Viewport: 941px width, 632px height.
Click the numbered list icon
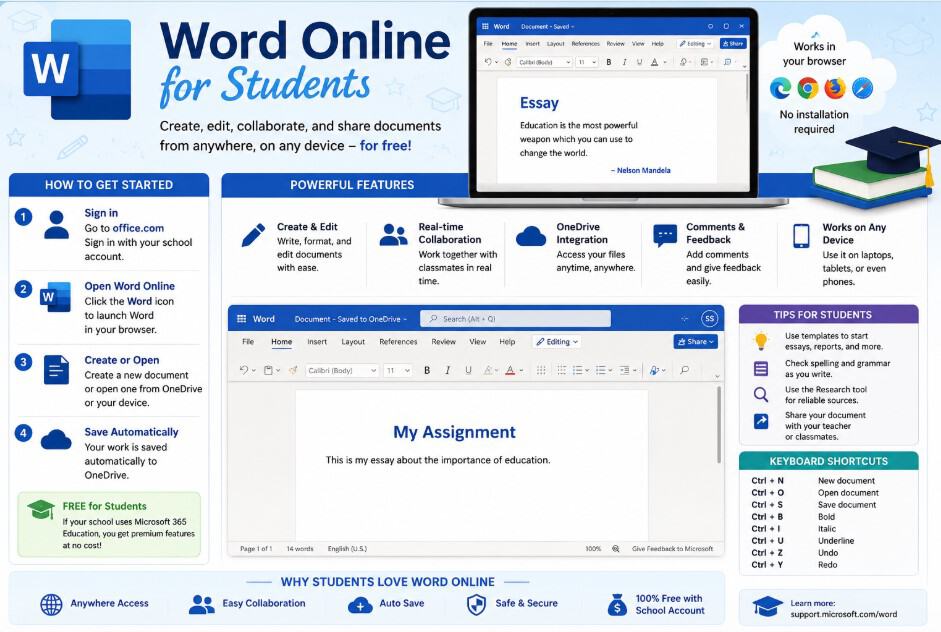point(577,370)
